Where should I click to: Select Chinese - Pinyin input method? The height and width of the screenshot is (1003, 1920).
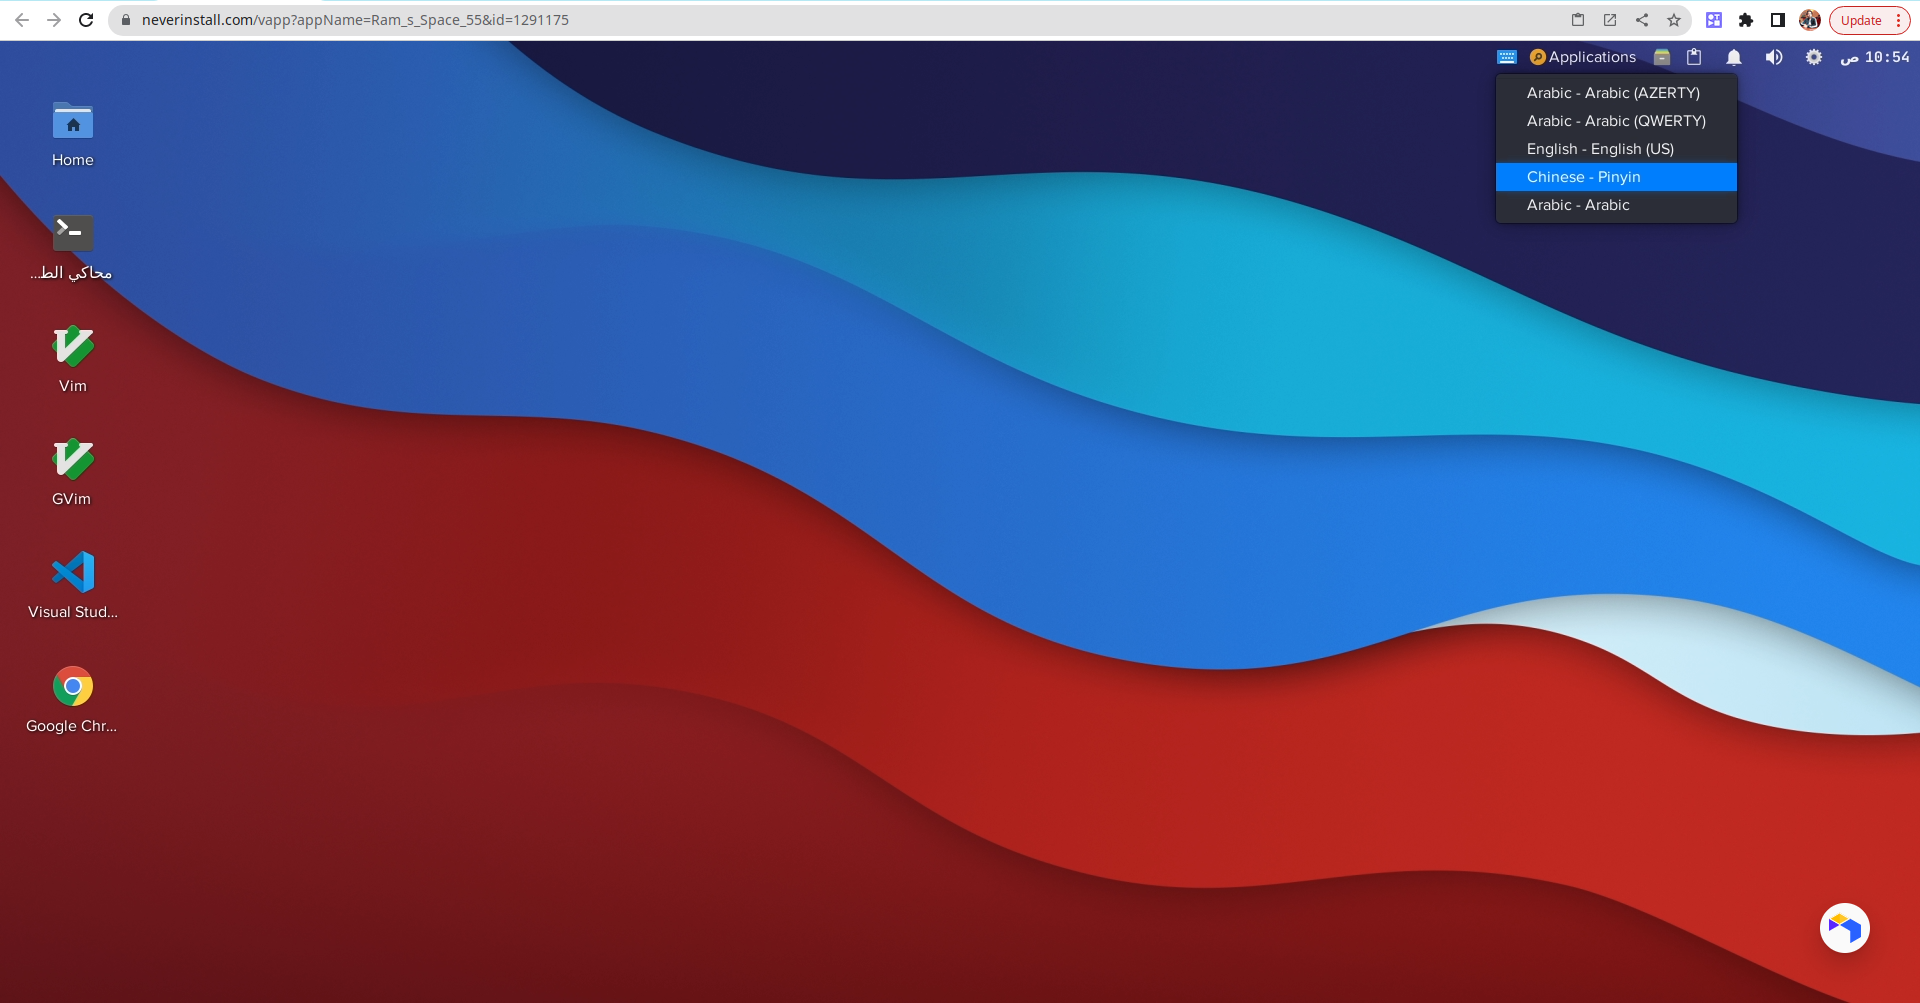tap(1583, 177)
